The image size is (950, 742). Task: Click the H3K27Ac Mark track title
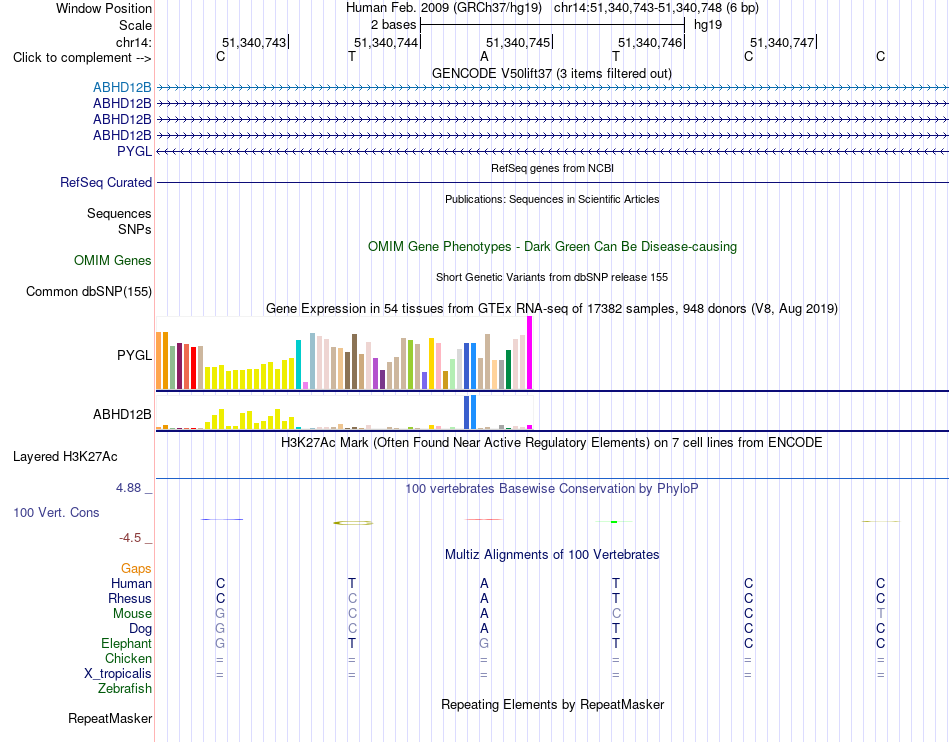[x=551, y=442]
